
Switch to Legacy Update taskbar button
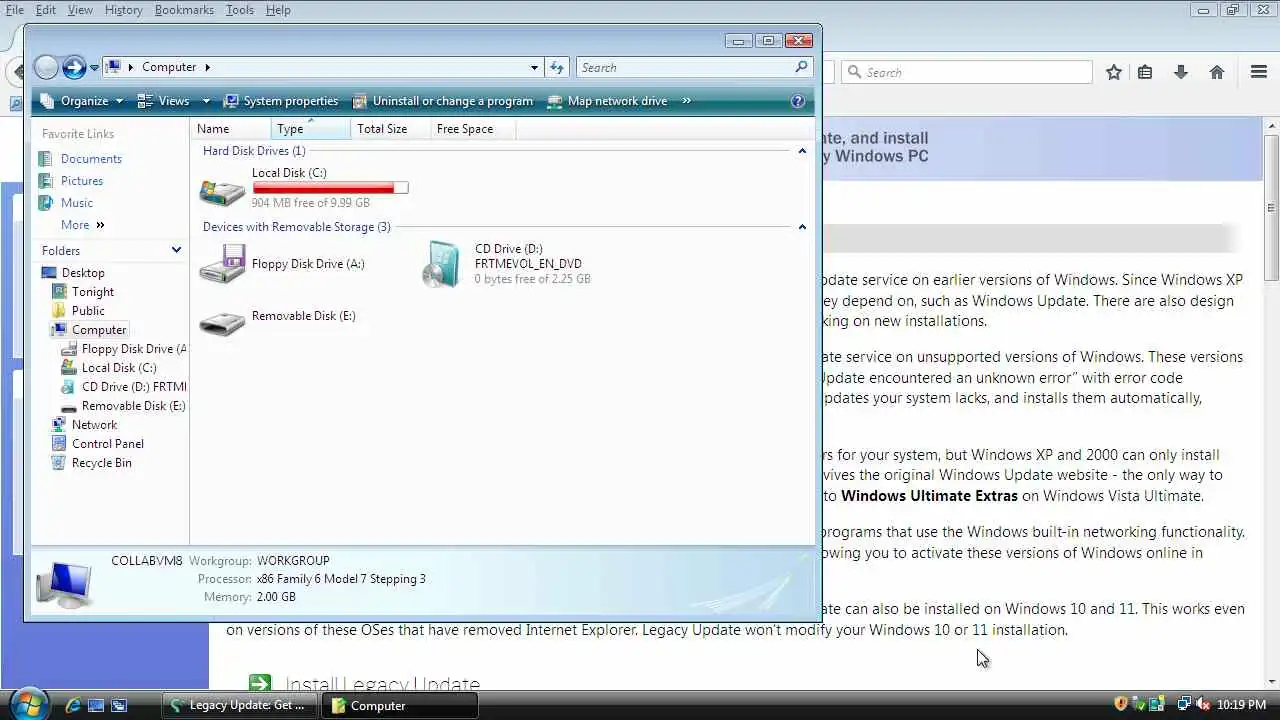click(240, 705)
